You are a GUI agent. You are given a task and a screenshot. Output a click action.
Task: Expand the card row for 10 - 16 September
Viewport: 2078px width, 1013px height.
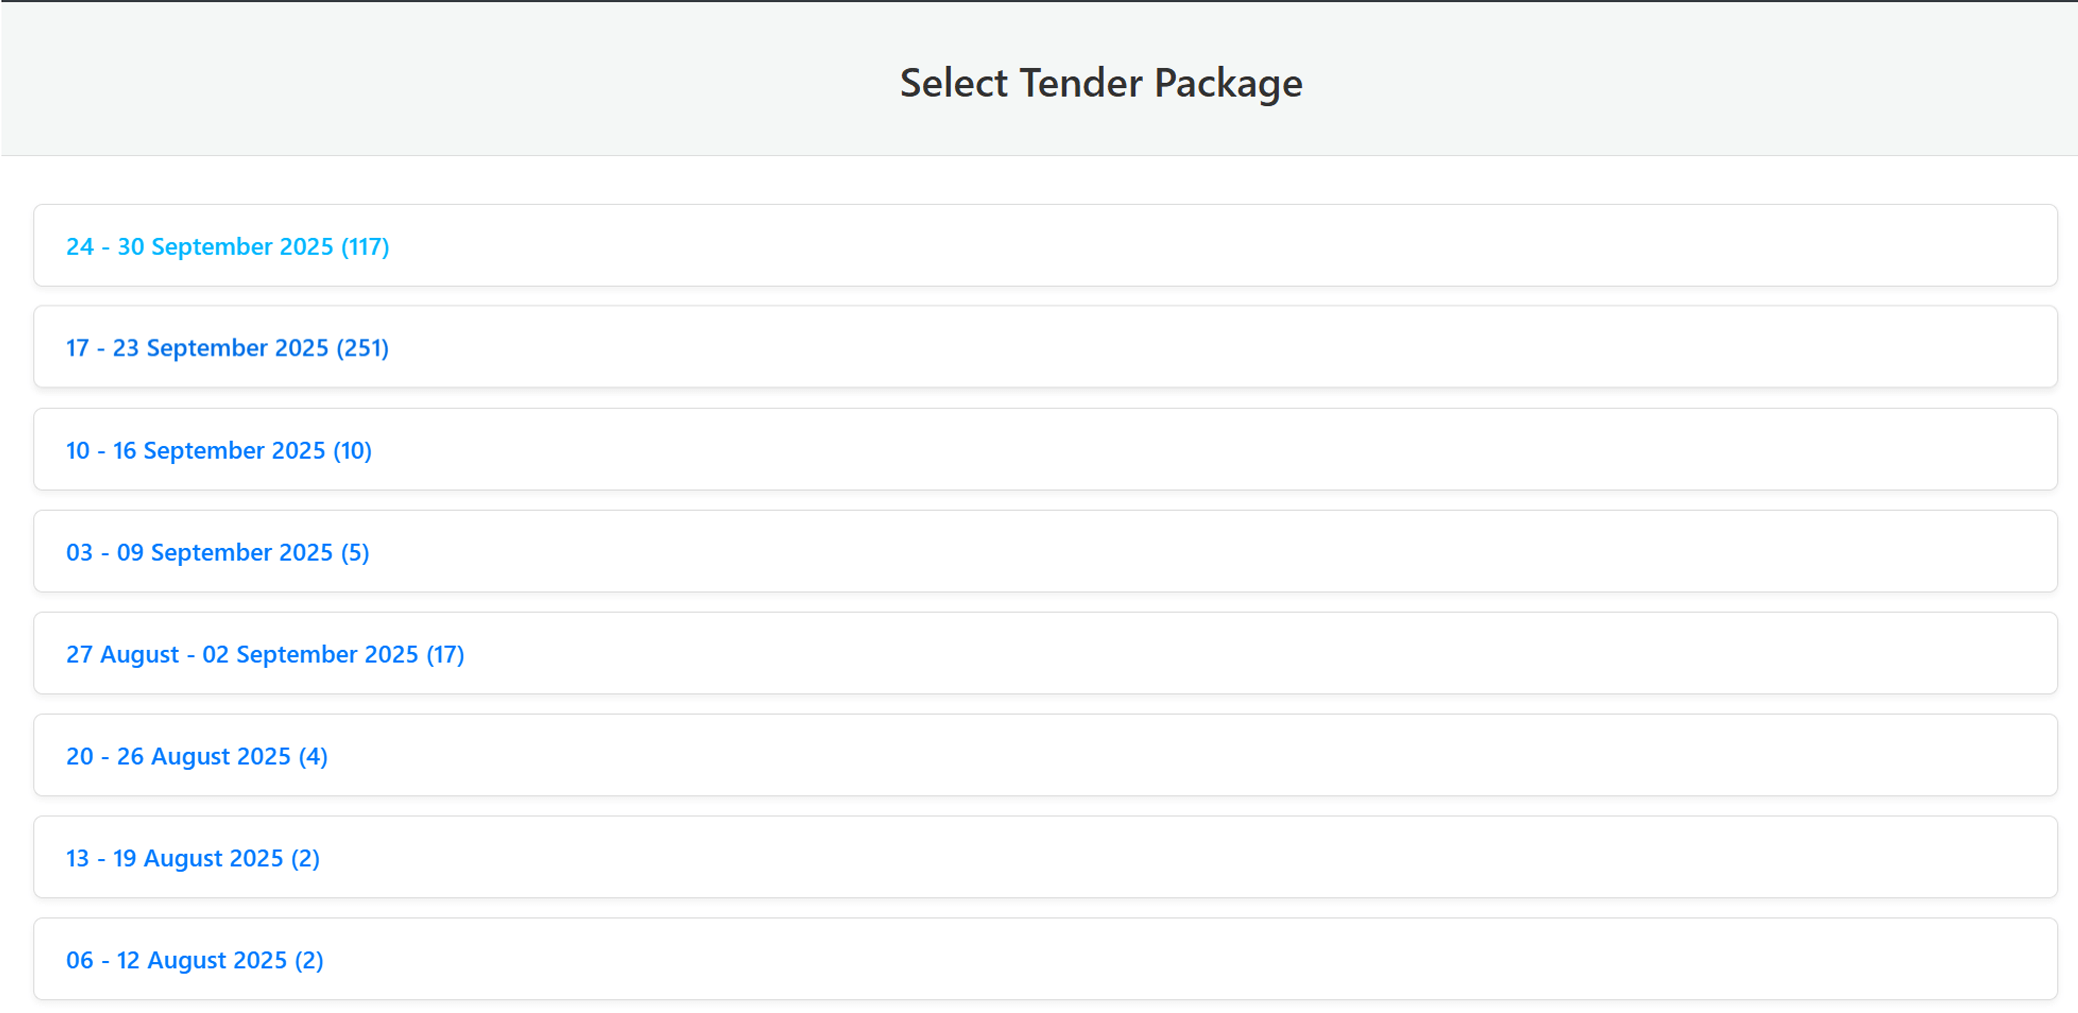click(1200, 449)
